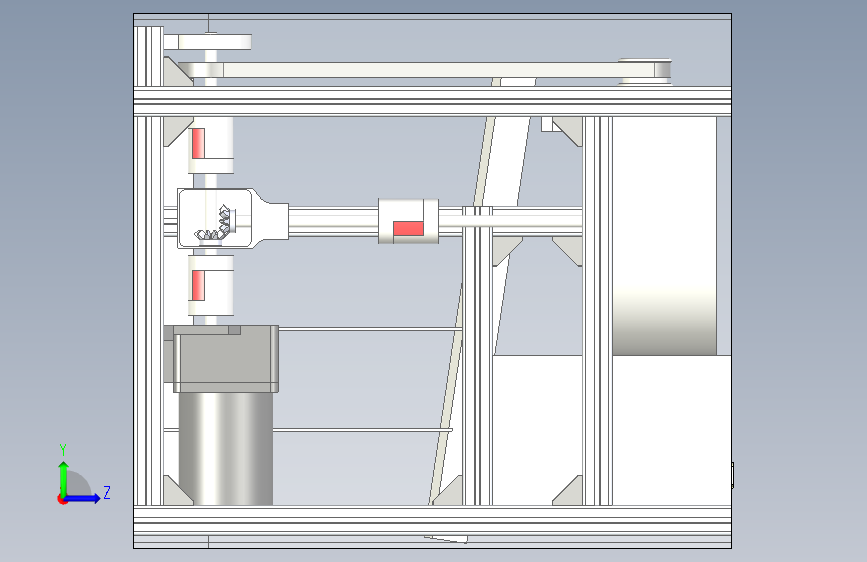The image size is (867, 562).
Task: Click the 'Y' axis label
Action: (63, 449)
